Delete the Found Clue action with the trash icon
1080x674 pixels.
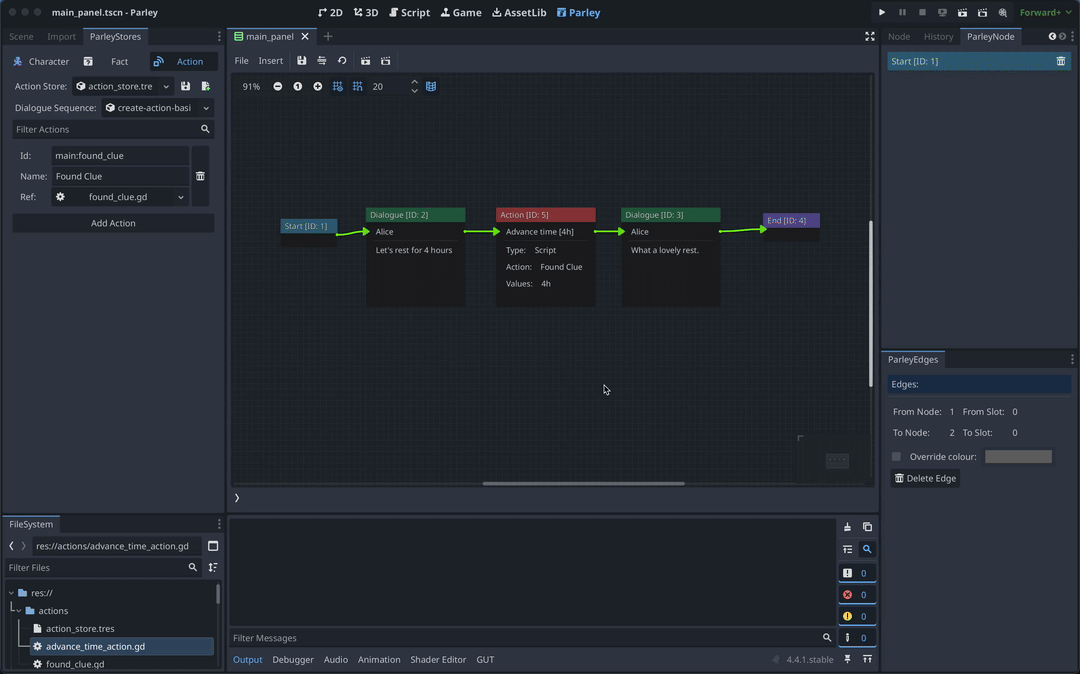point(200,176)
